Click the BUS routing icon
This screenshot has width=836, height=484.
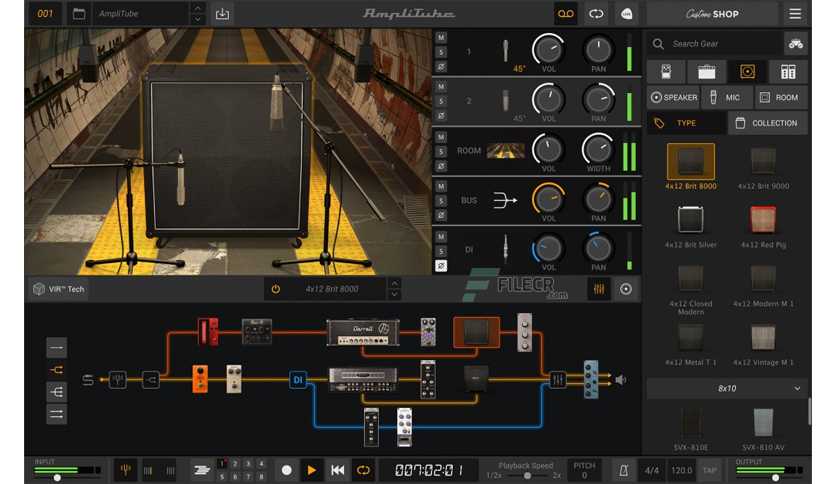(505, 200)
